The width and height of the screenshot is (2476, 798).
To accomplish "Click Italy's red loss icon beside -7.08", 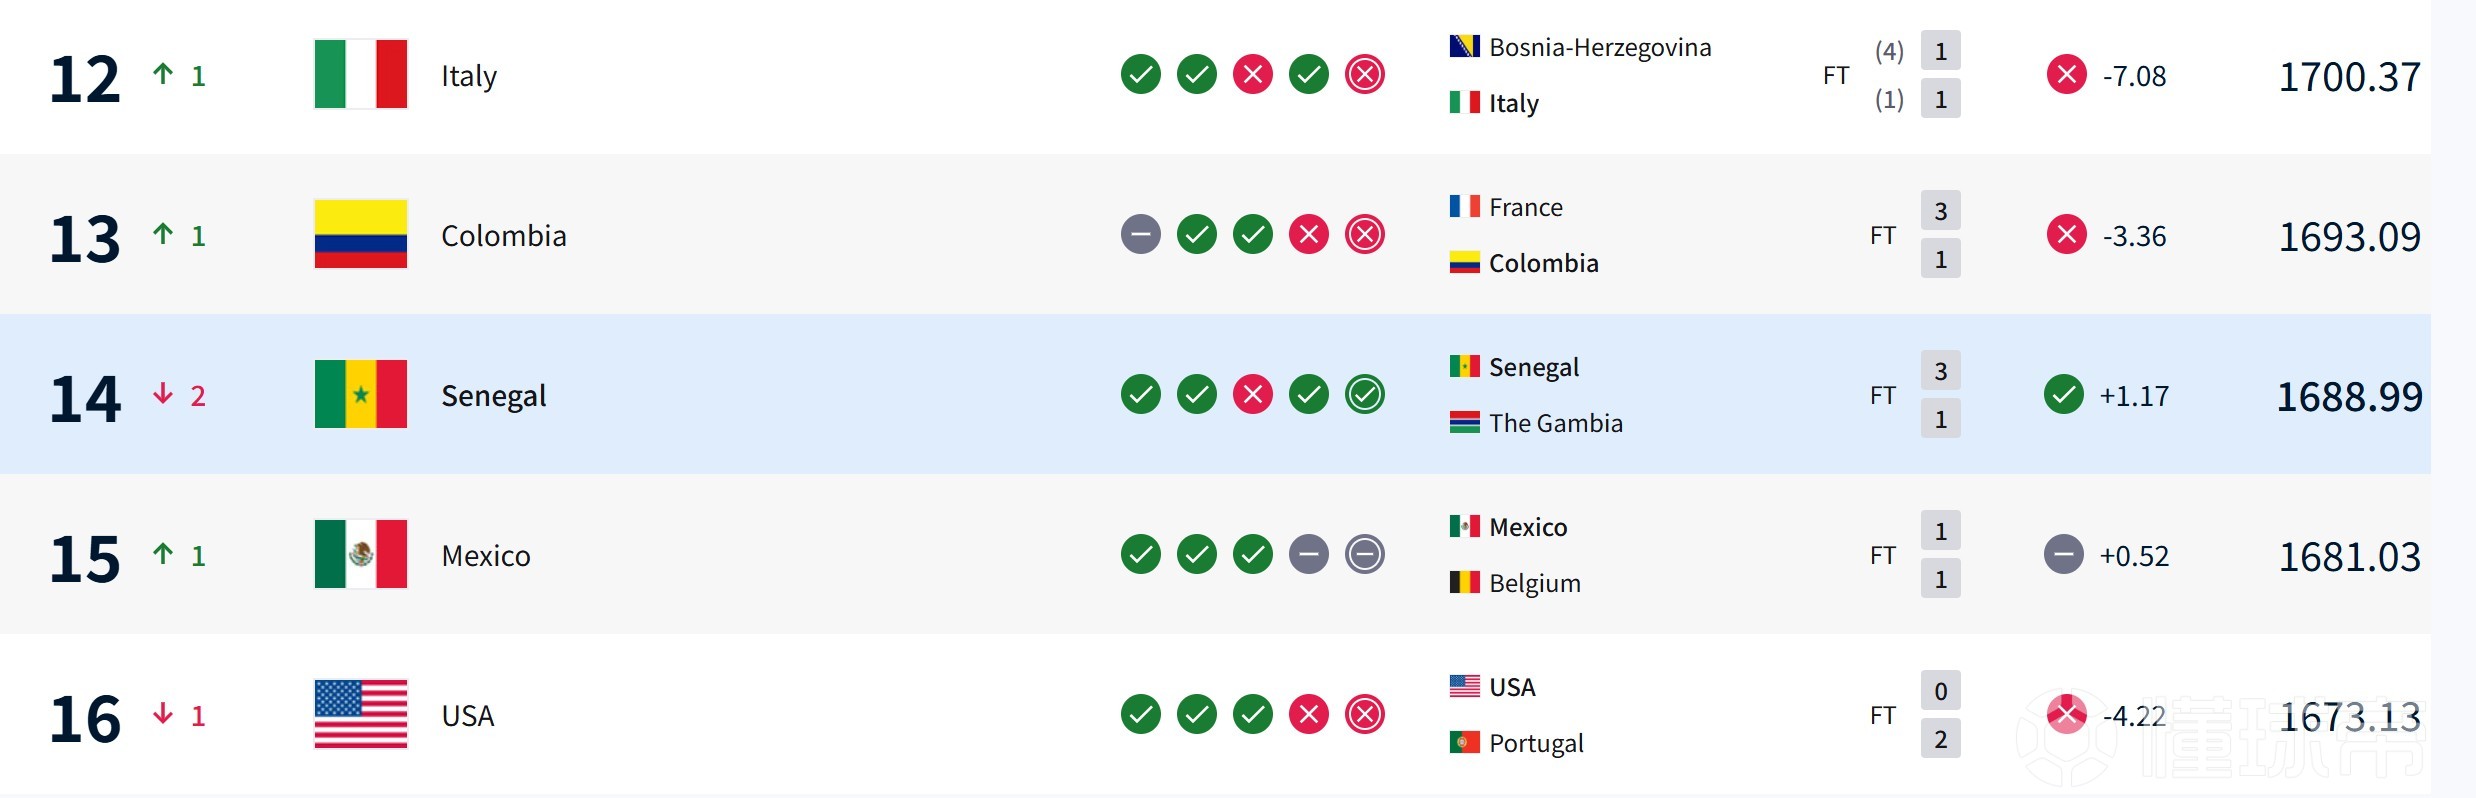I will (x=2066, y=74).
